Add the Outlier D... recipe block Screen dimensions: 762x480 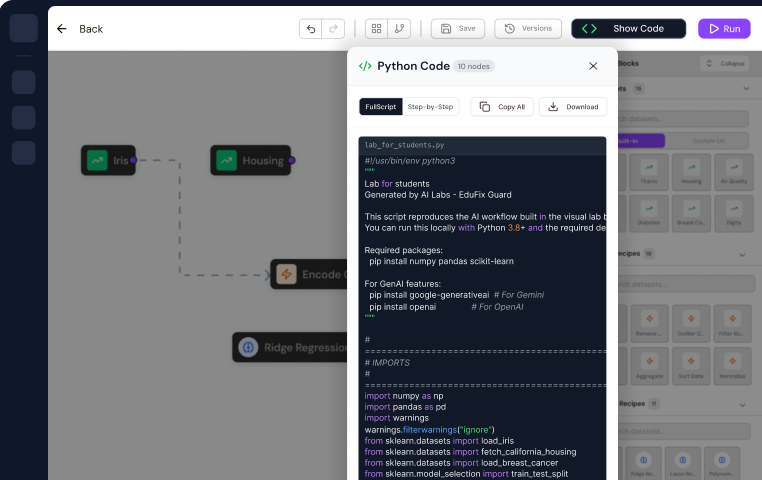691,324
